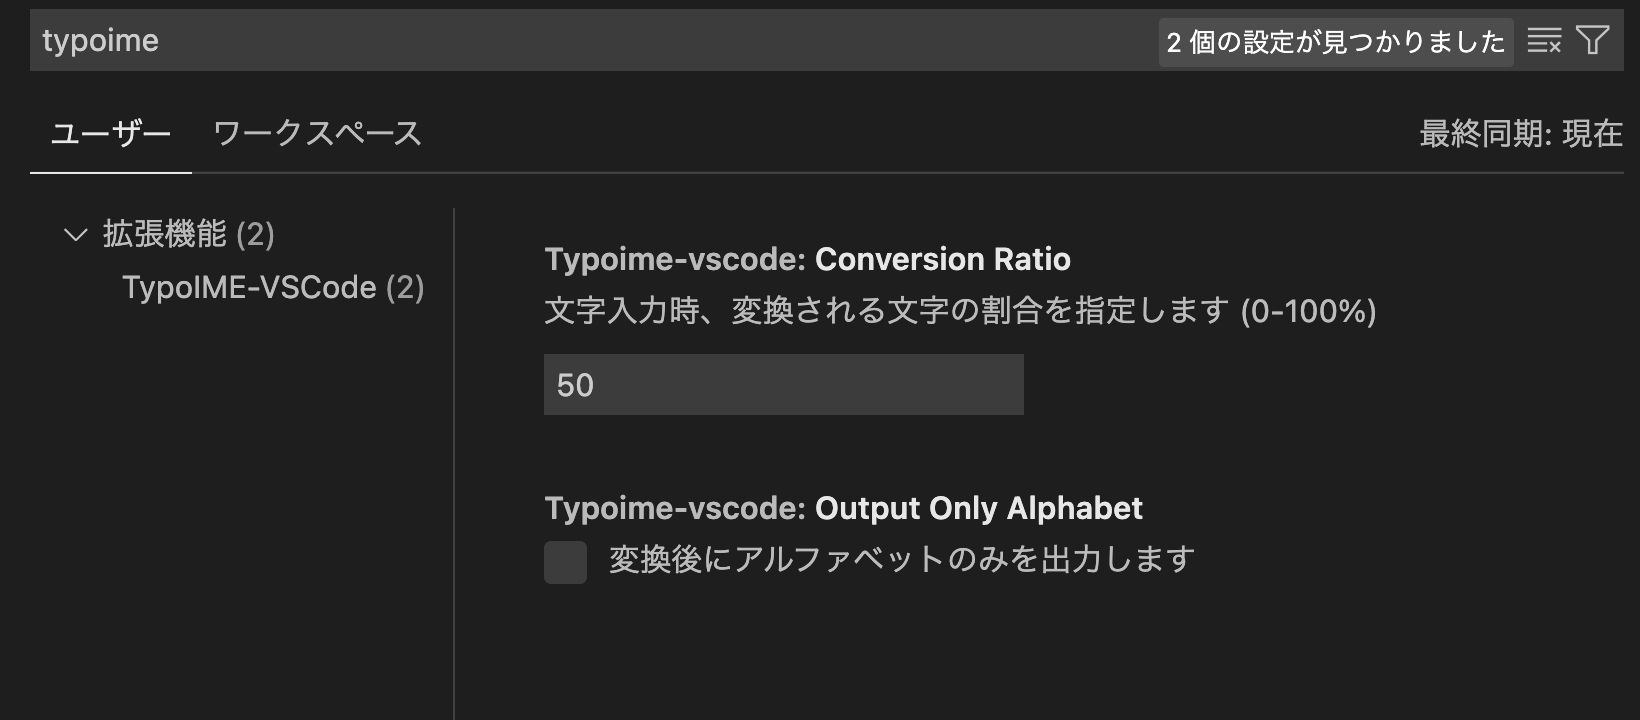The image size is (1640, 720).
Task: Select the 拡張機能 tree entry label
Action: coord(165,235)
